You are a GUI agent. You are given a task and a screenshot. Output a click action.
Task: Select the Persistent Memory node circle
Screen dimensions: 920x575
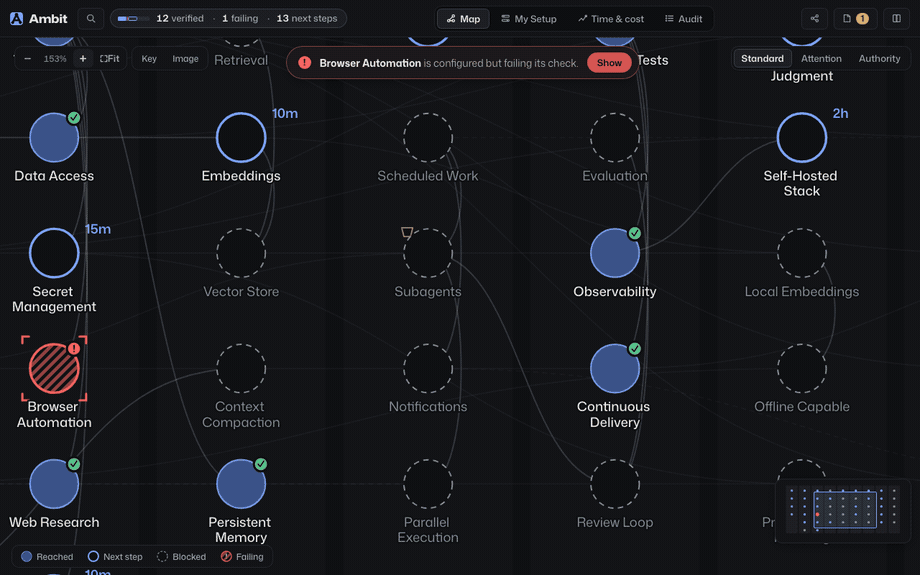[241, 484]
